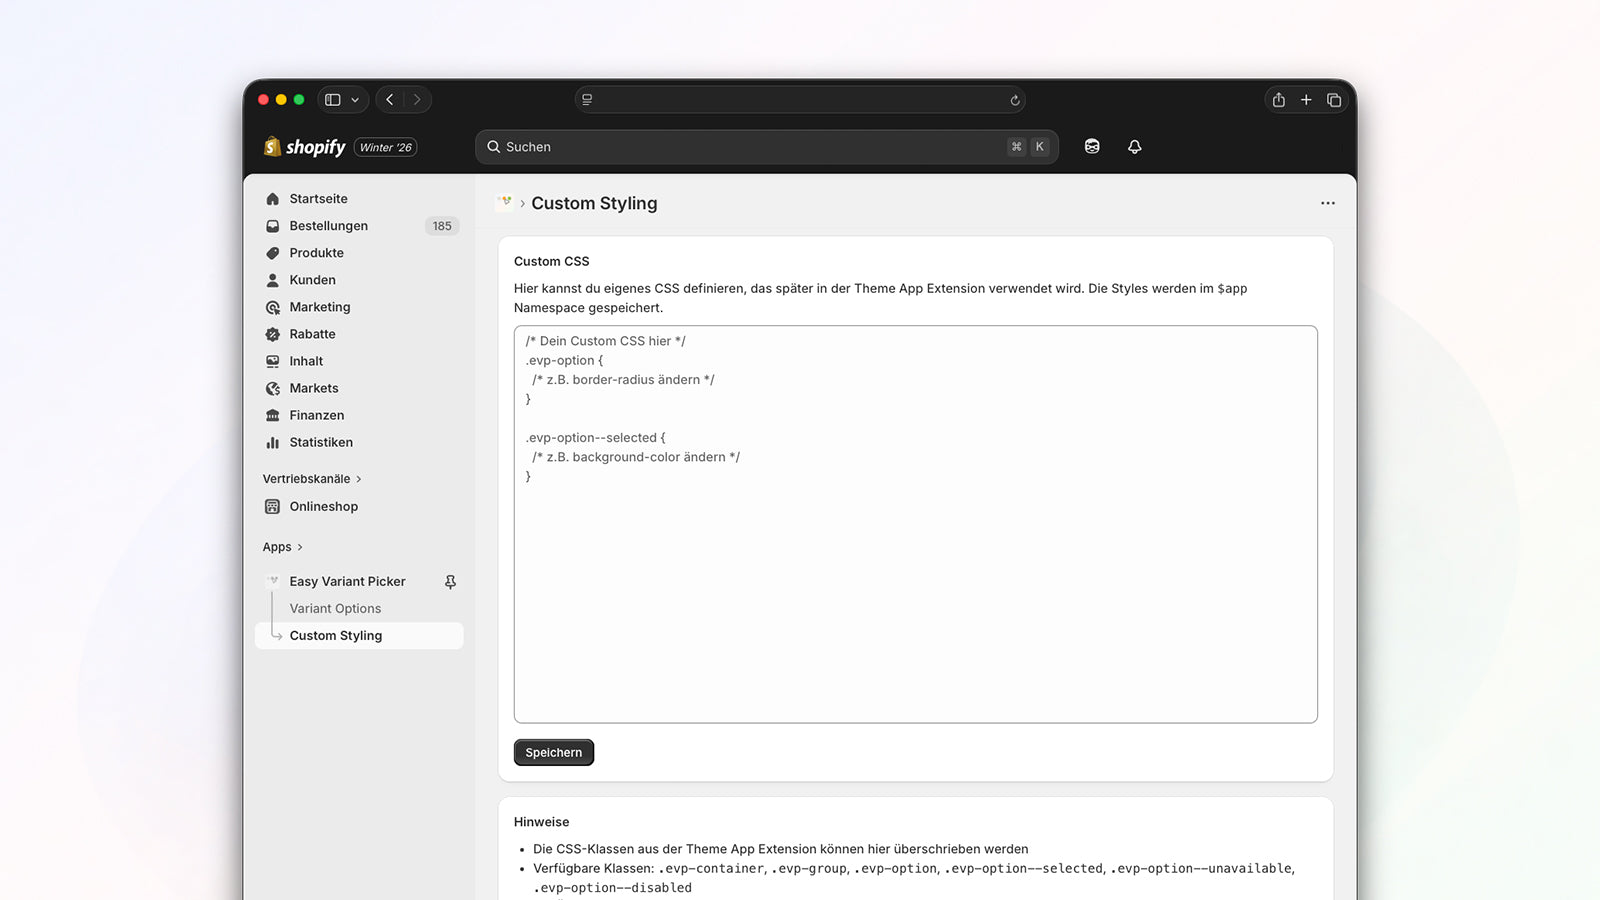Click the Rabatte discount icon
The width and height of the screenshot is (1600, 900).
(x=272, y=334)
